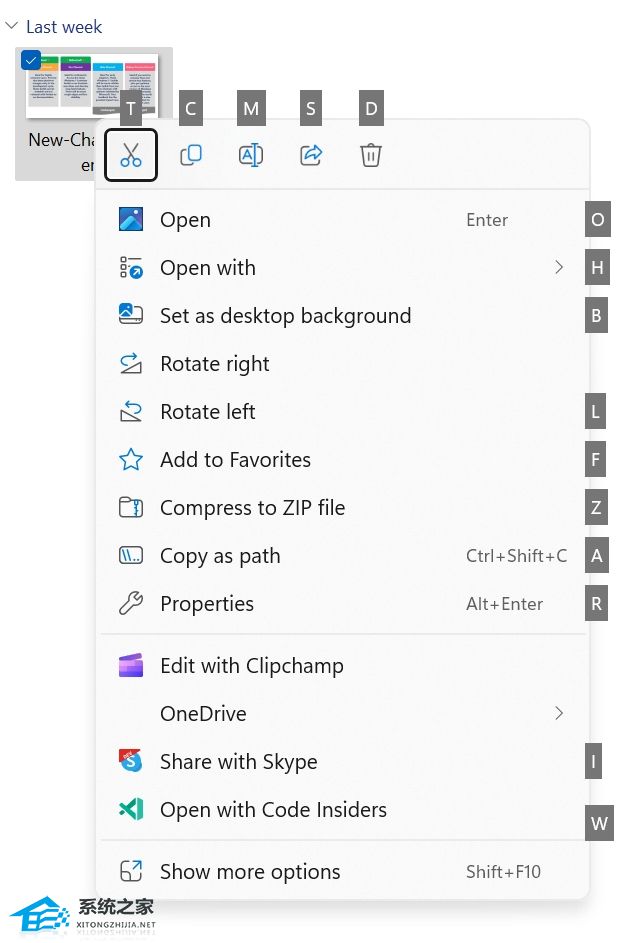Choose Set as desktop background
Screen dimensions: 643x943
coord(285,316)
